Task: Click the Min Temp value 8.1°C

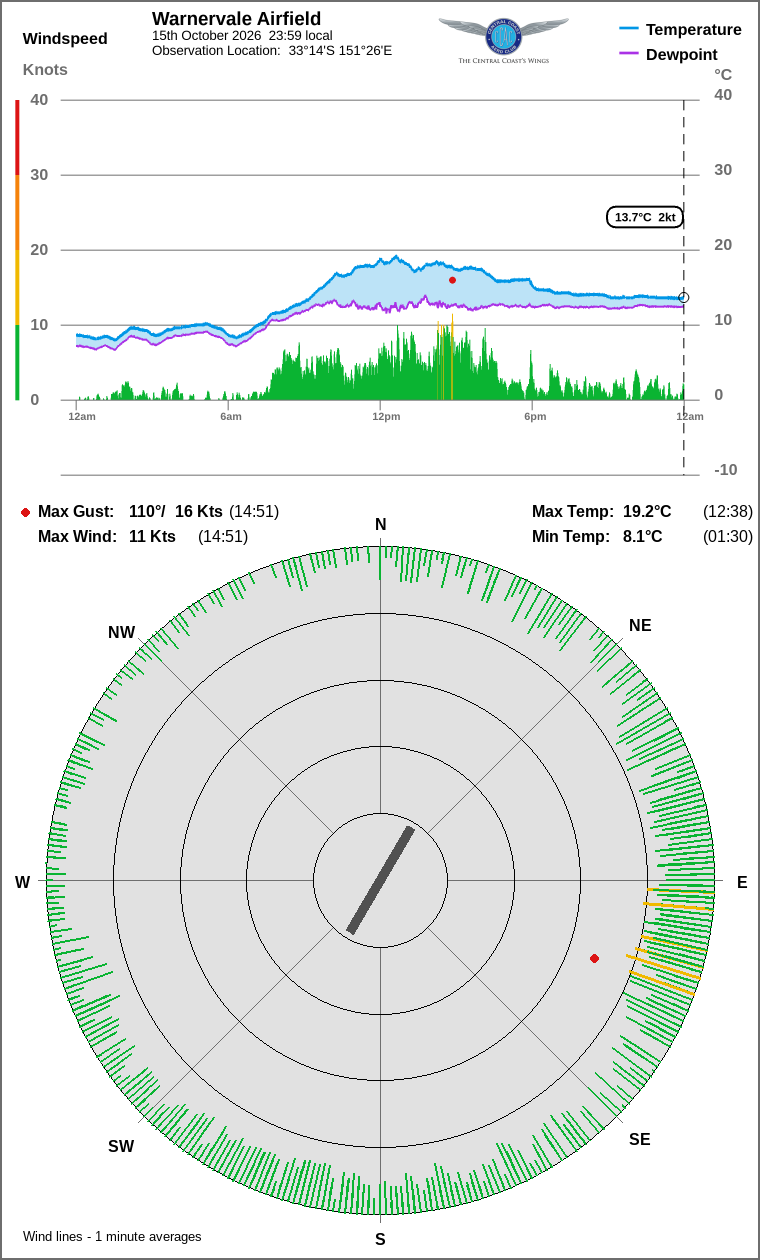Action: 643,537
